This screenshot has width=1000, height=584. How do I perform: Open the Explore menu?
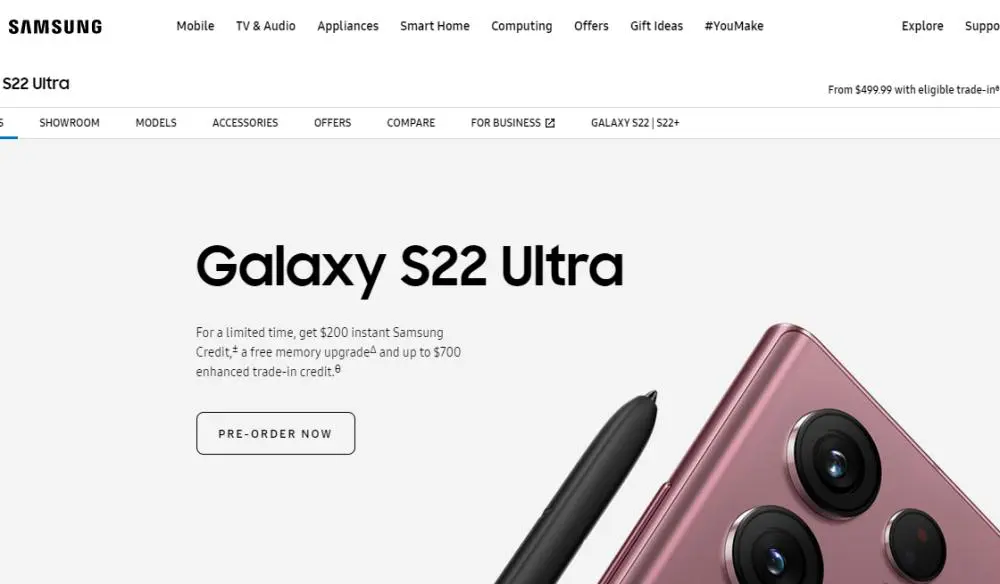[922, 26]
